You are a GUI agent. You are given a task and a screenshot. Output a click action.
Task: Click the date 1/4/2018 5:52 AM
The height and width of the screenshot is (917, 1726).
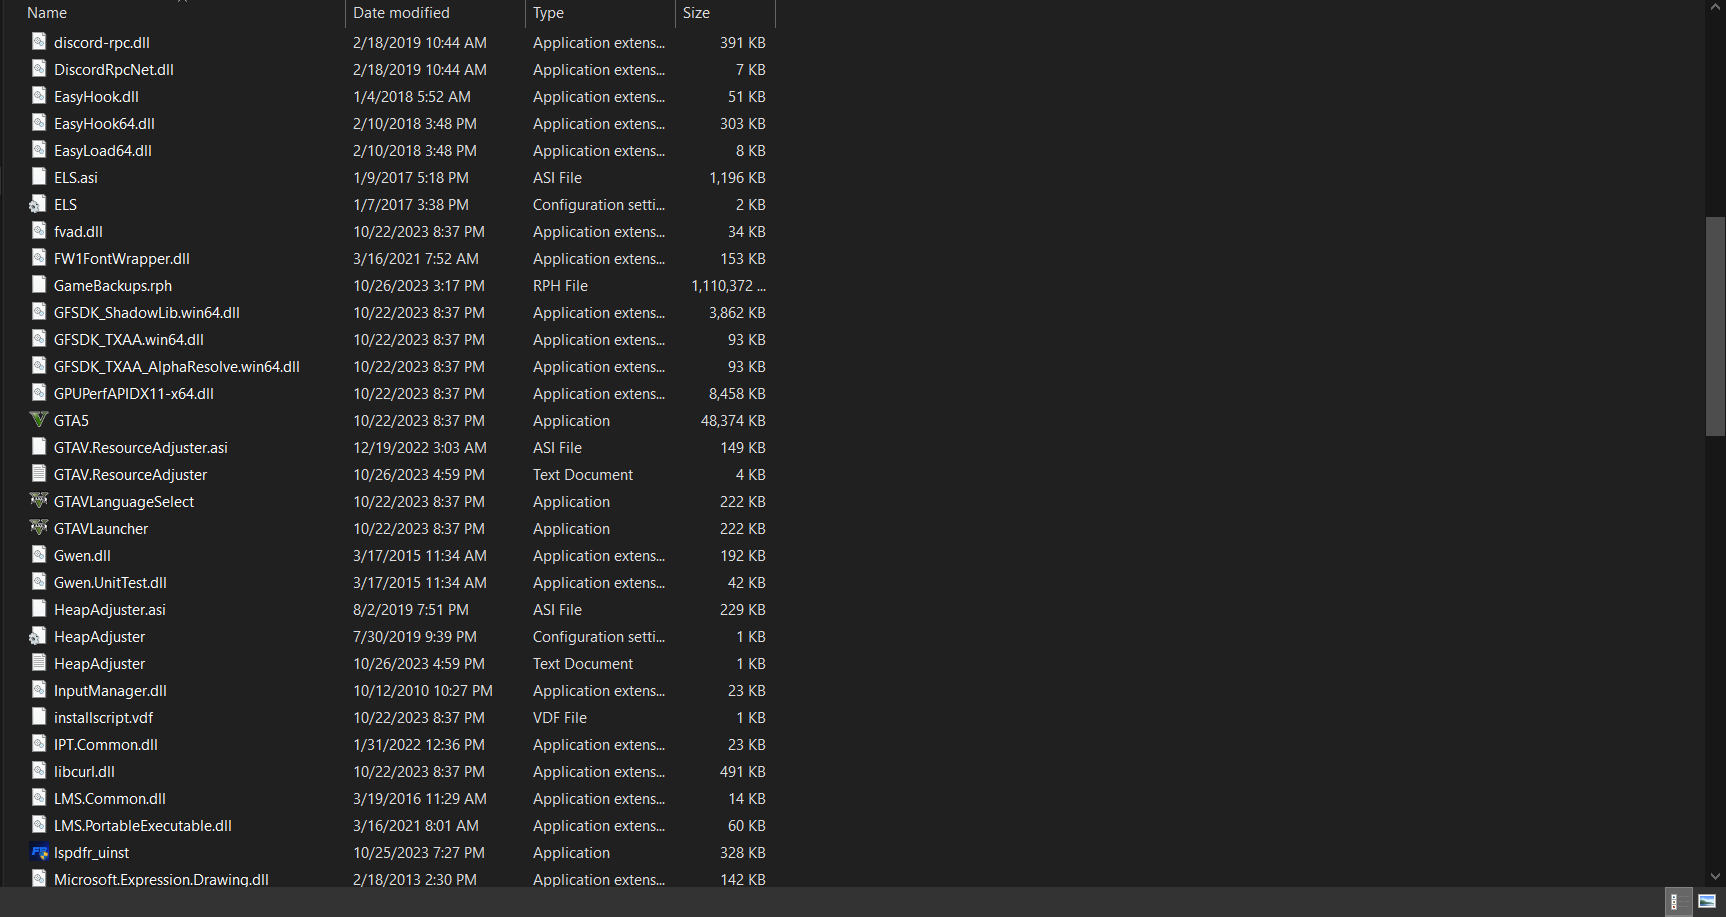[x=412, y=97]
